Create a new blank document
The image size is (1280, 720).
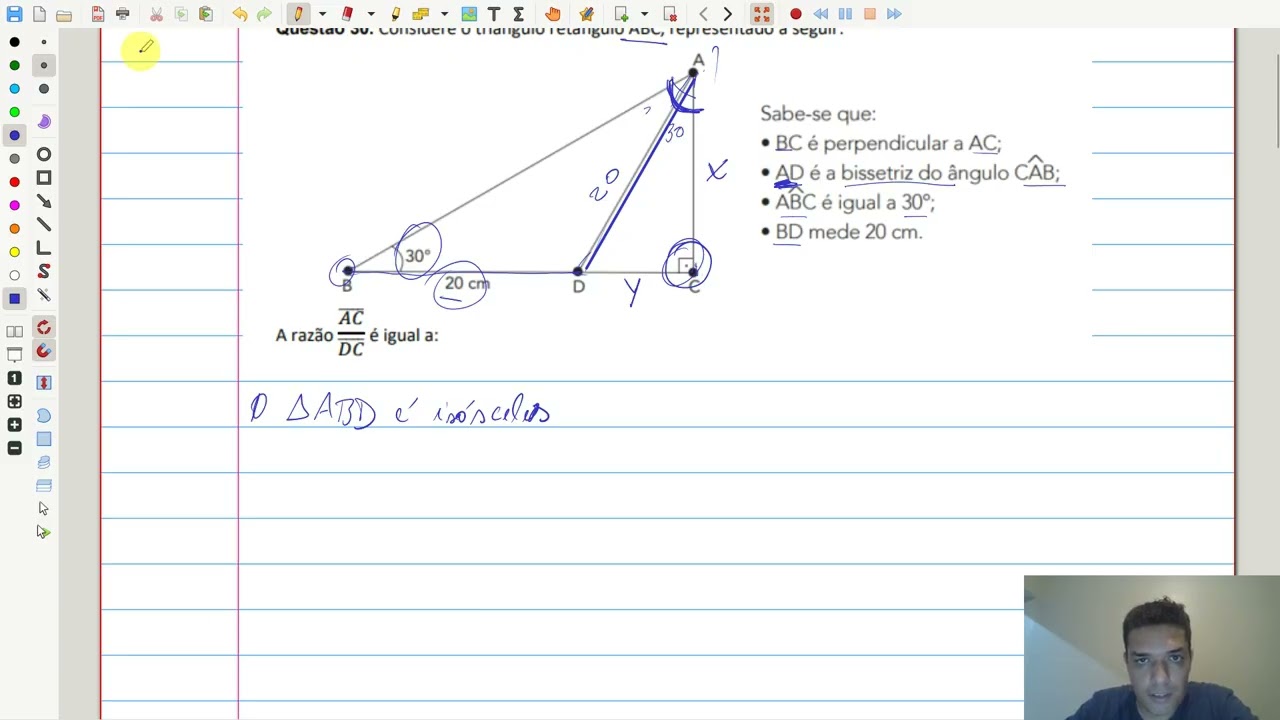pos(39,14)
